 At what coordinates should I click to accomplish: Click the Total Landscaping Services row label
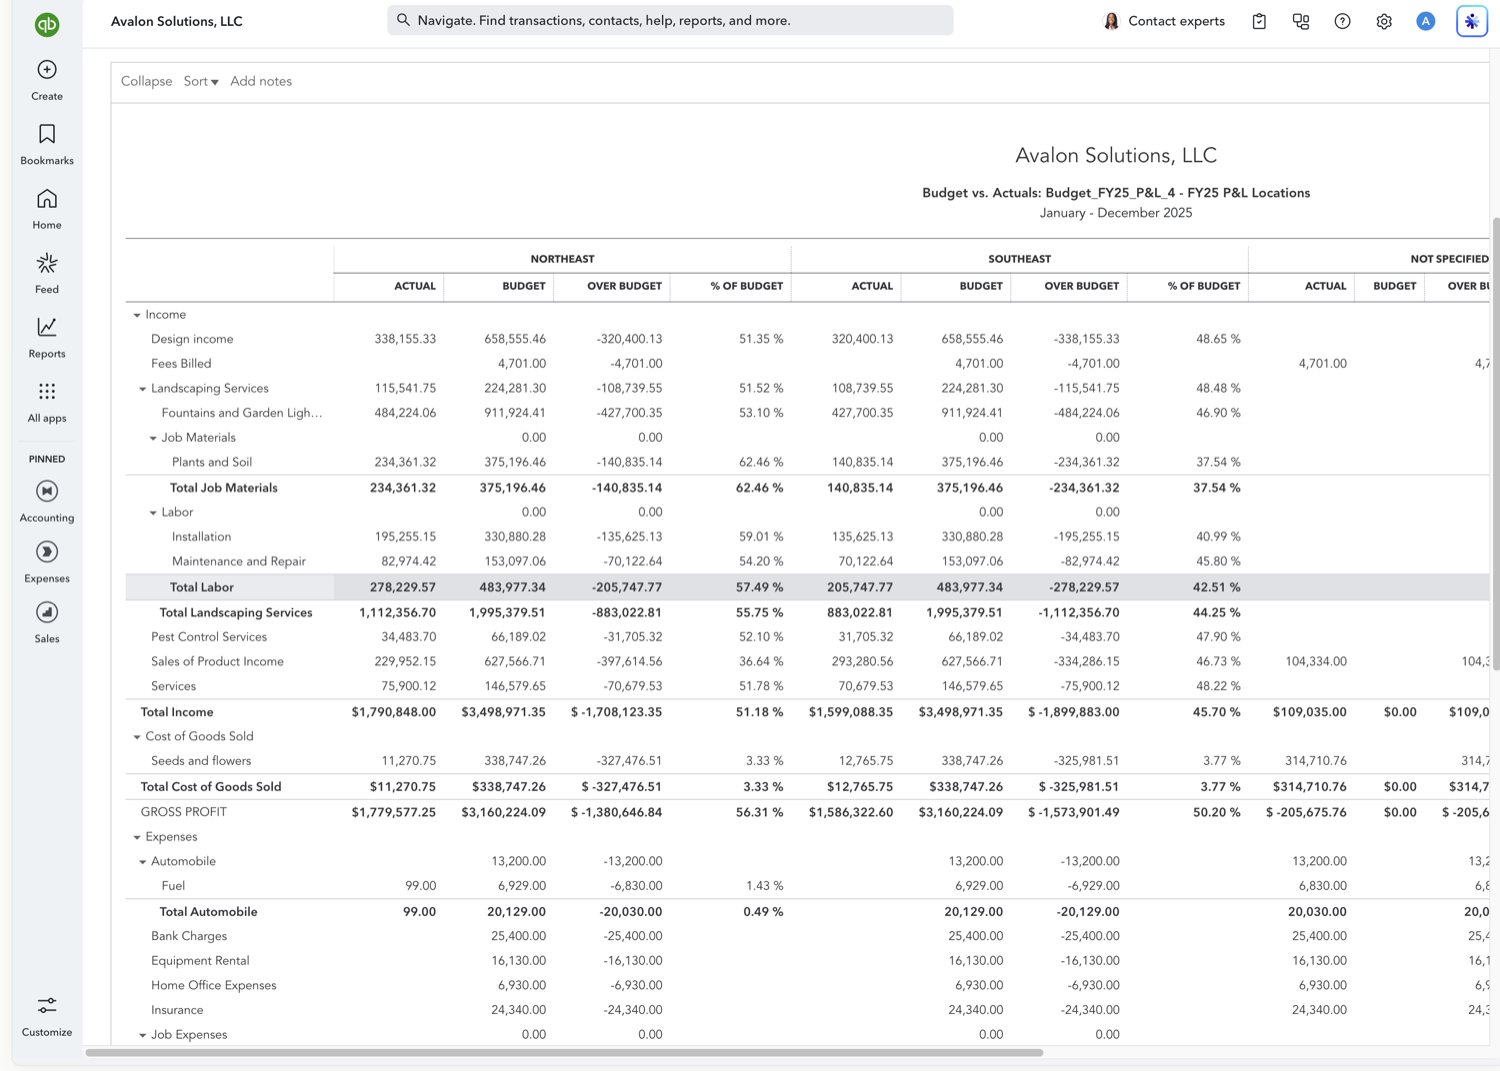pyautogui.click(x=236, y=613)
